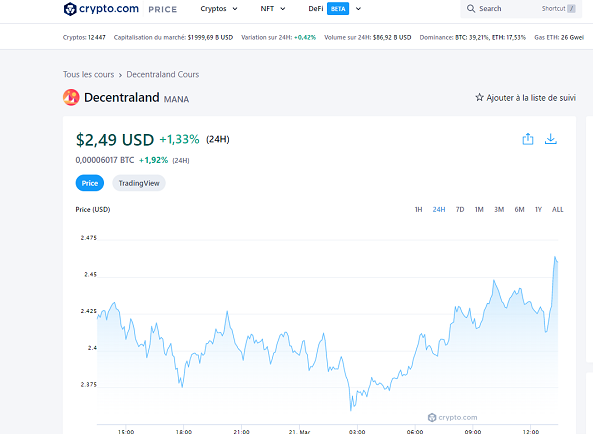This screenshot has width=593, height=434.
Task: Click the crypto.com logo
Action: pos(101,9)
